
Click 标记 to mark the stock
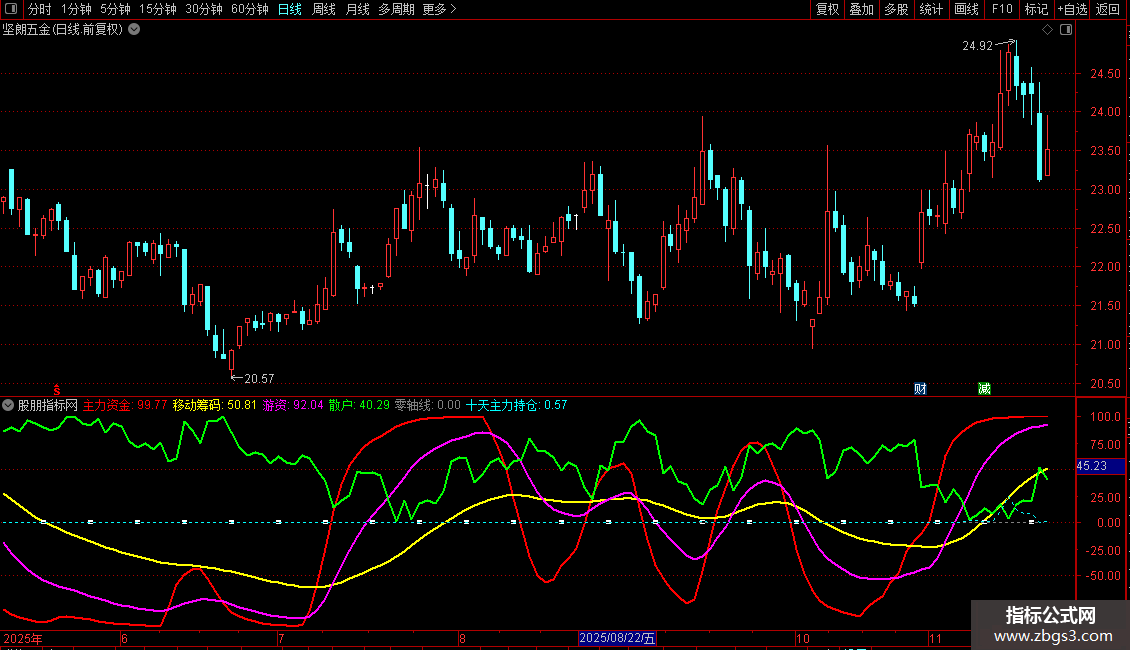tap(1036, 9)
